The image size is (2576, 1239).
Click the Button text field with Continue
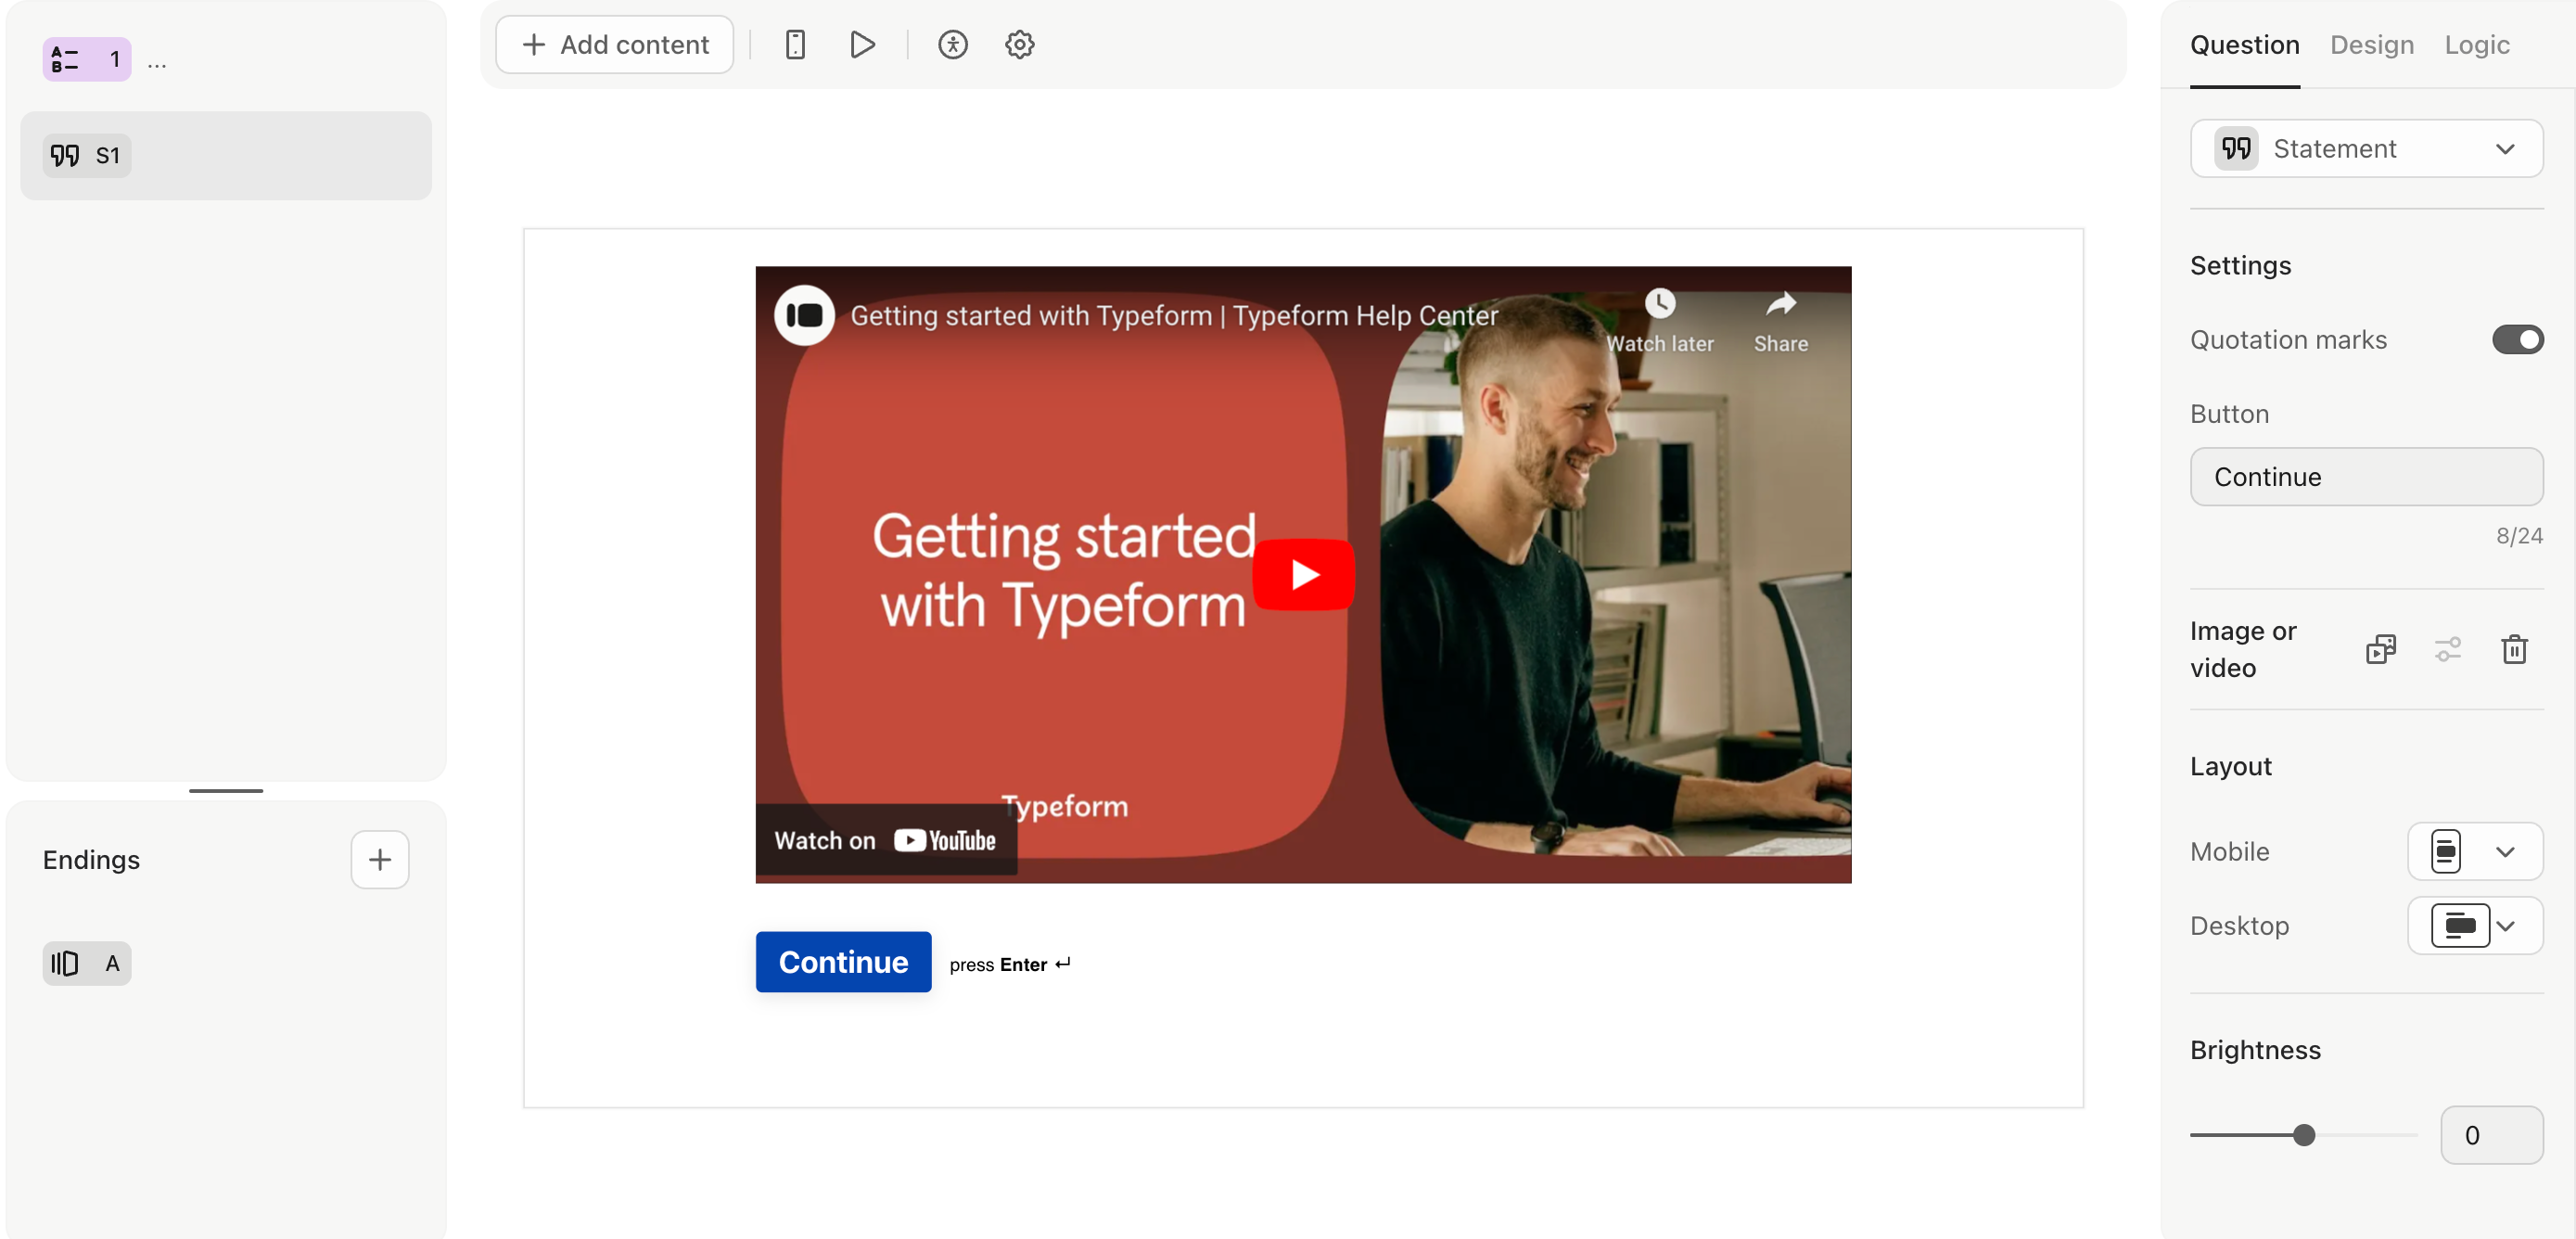click(x=2366, y=477)
